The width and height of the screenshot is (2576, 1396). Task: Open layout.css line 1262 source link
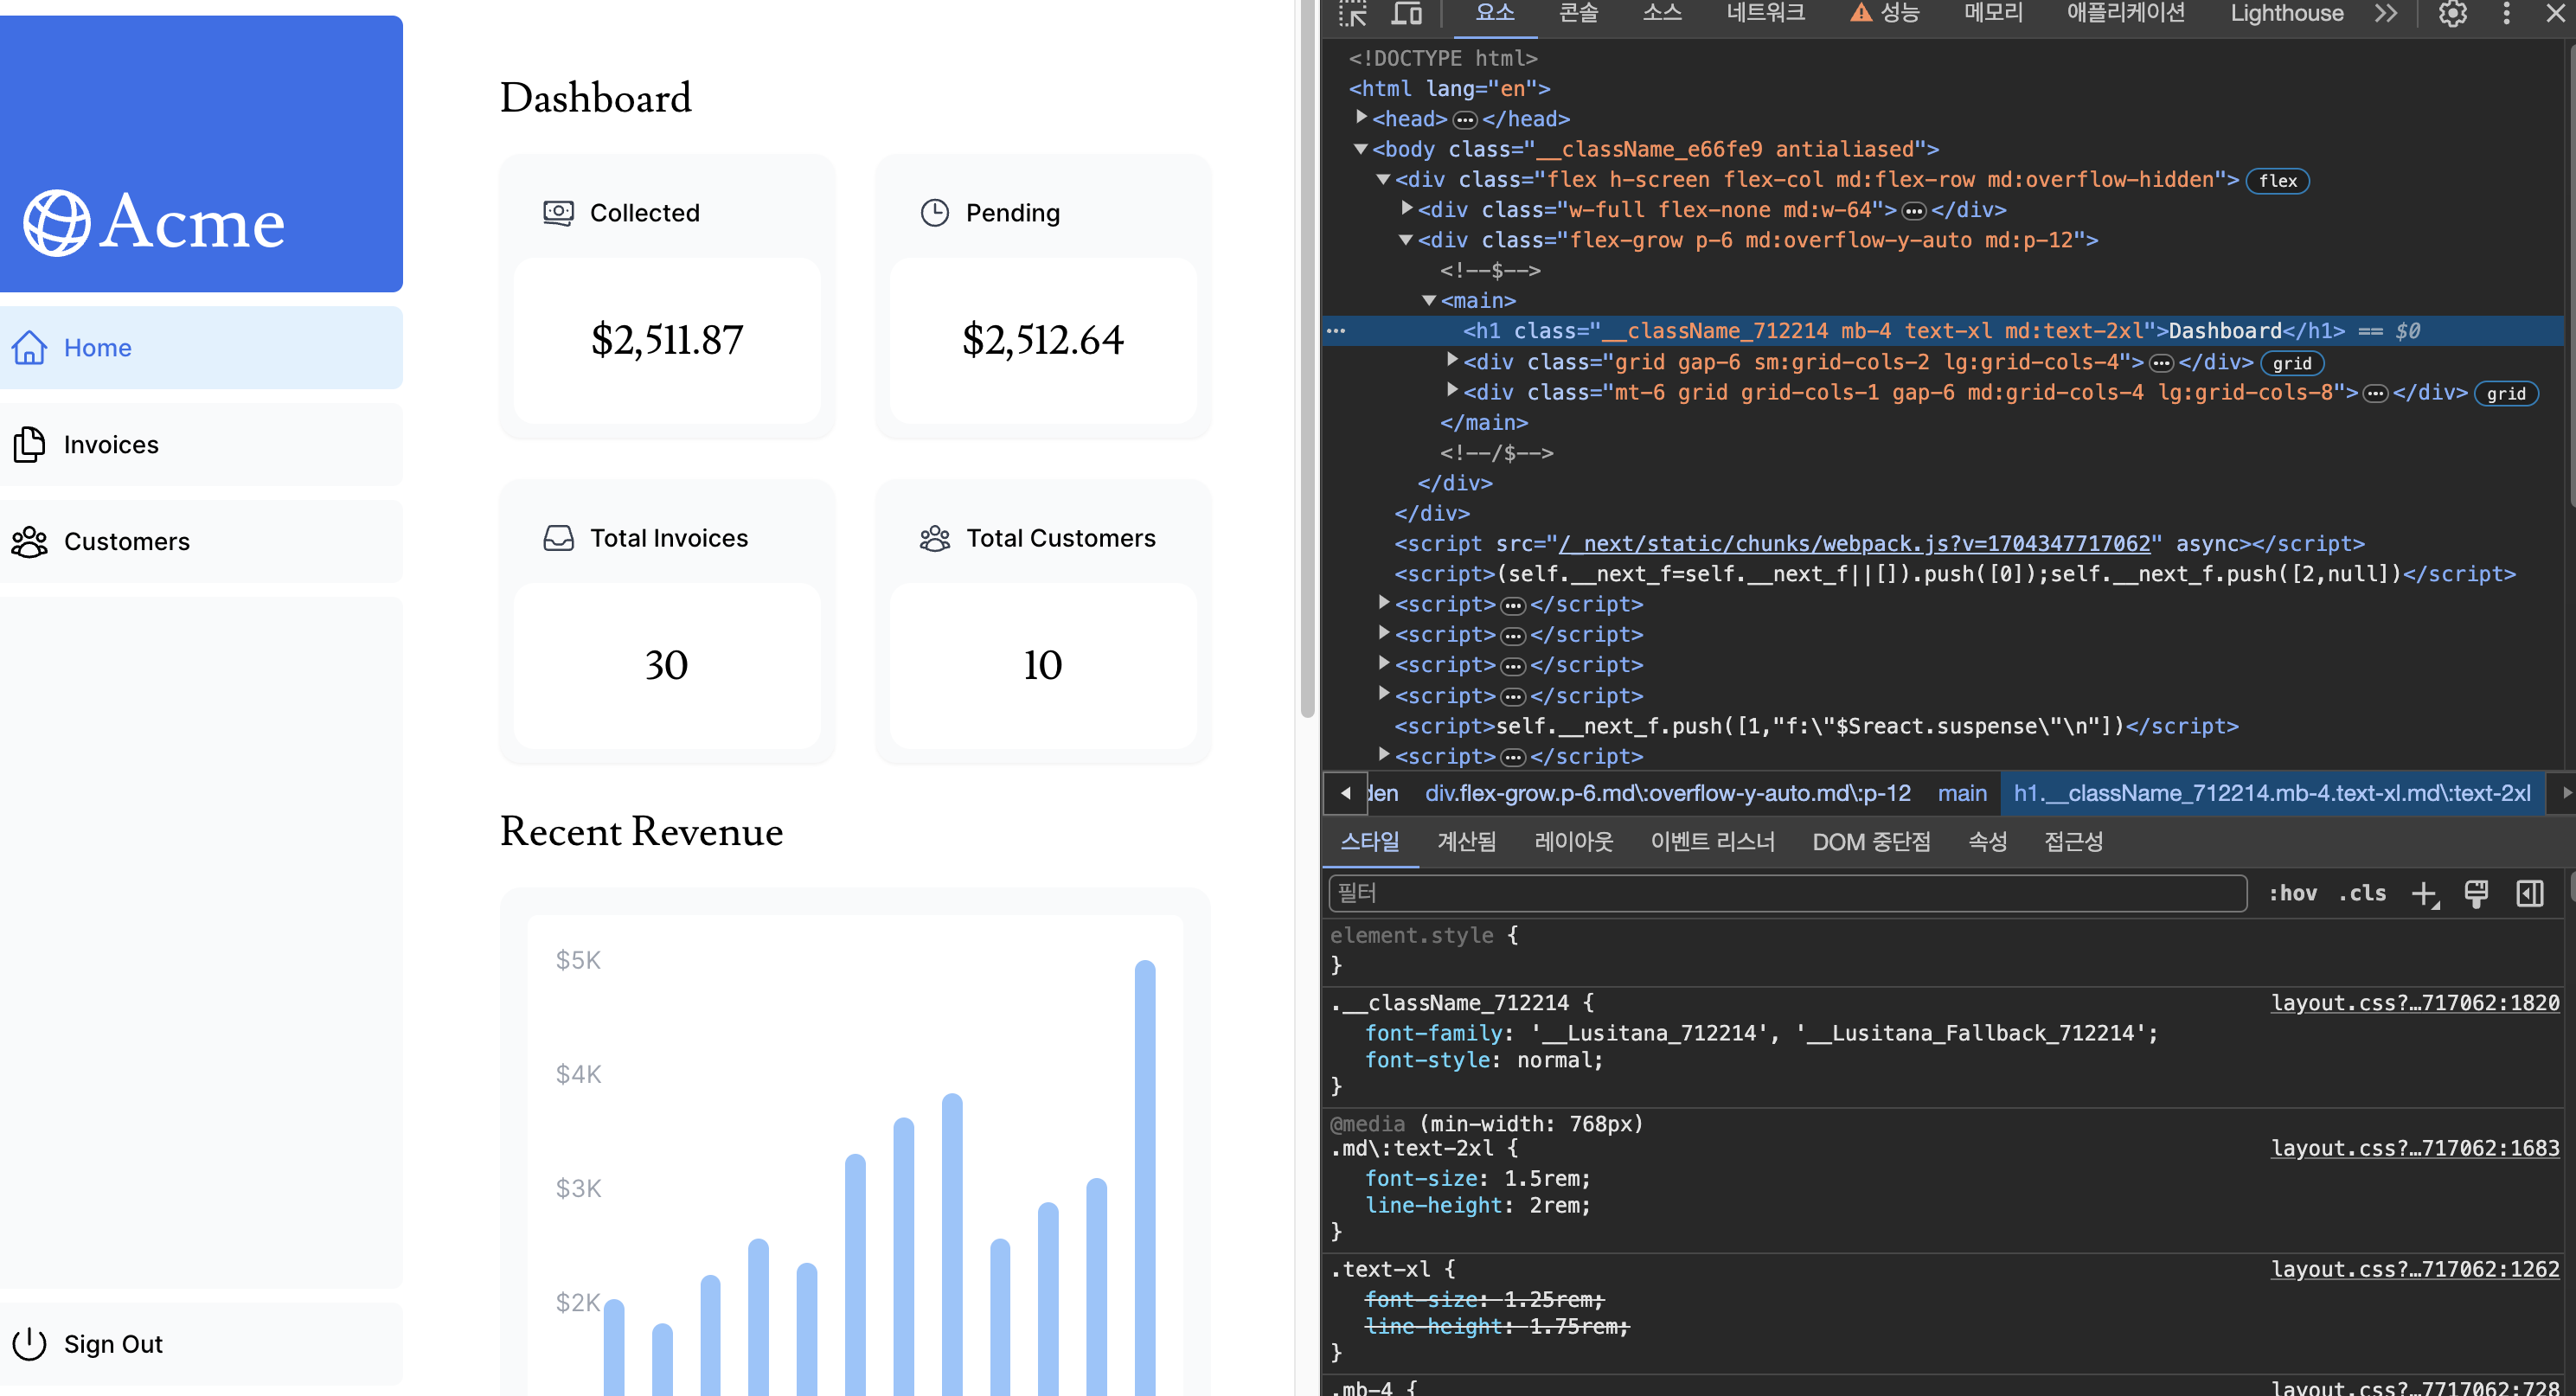click(x=2414, y=1269)
